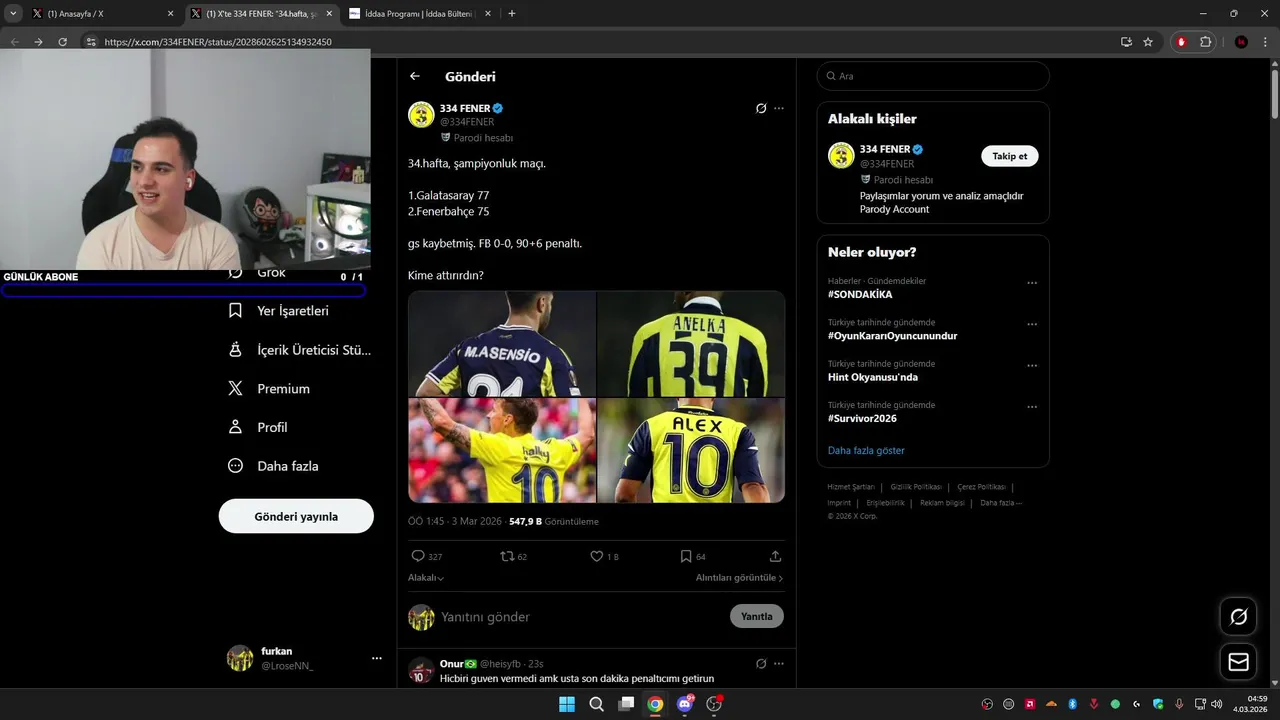Open İçerik Üreticisi Stüdyosu sidebar item

300,350
